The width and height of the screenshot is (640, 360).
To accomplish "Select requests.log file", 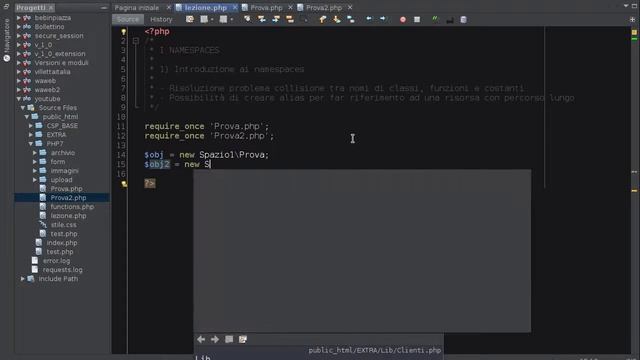I will [62, 270].
